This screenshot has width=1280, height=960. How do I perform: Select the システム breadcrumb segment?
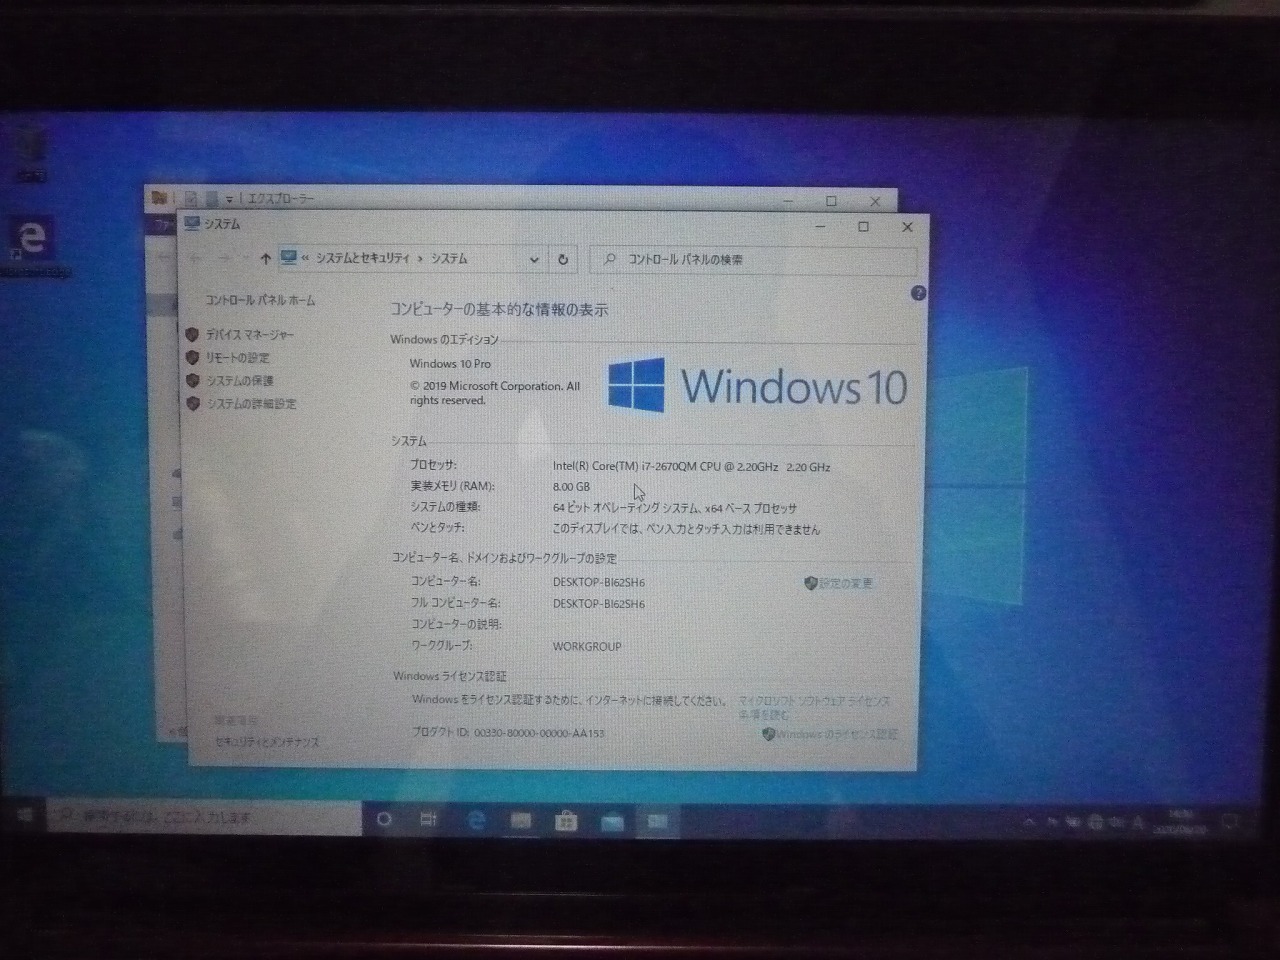tap(449, 259)
